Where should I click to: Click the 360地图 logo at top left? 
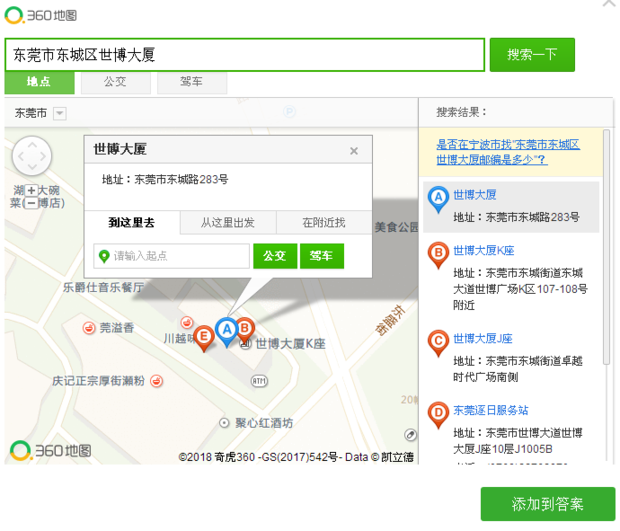coord(40,15)
